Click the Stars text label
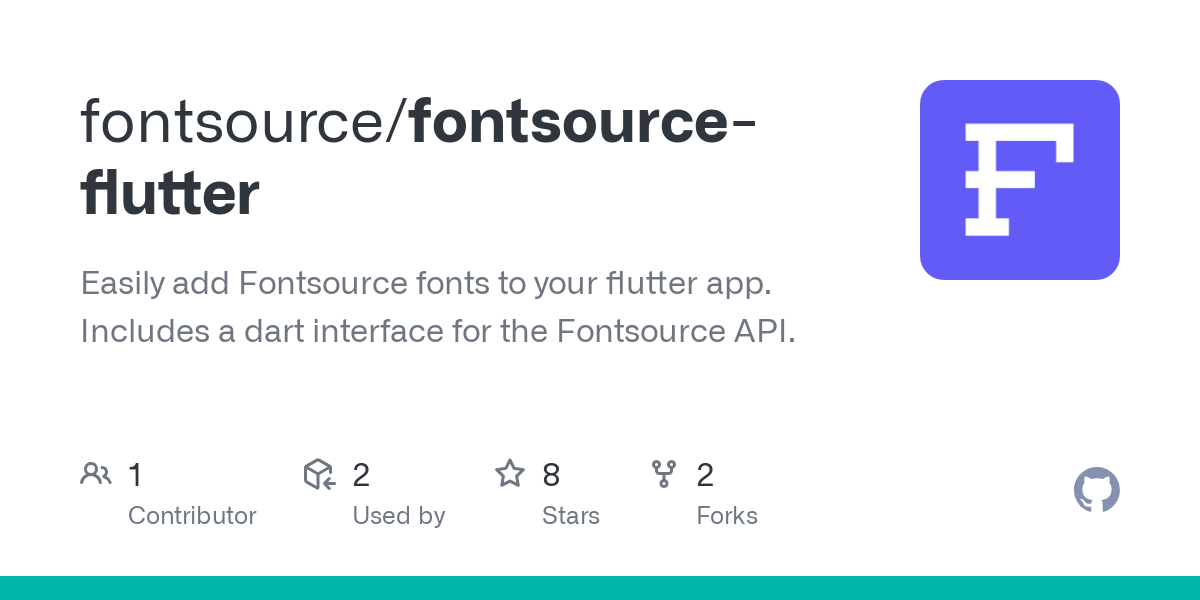 point(571,516)
